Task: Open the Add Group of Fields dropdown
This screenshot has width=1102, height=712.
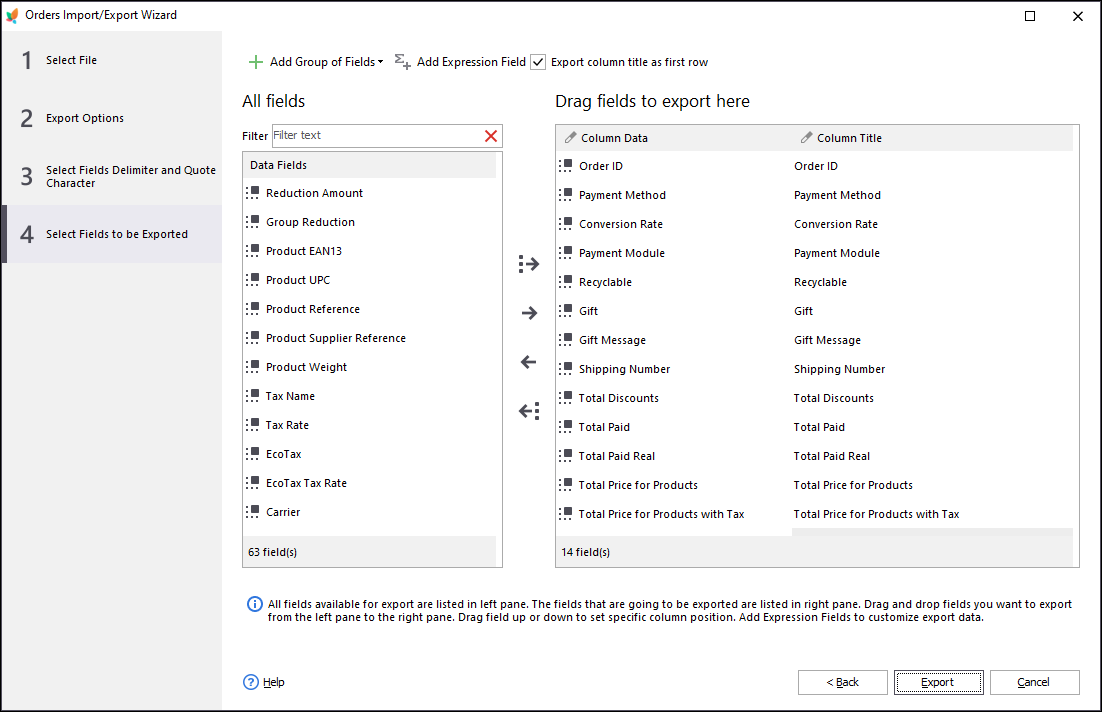Action: [x=327, y=62]
